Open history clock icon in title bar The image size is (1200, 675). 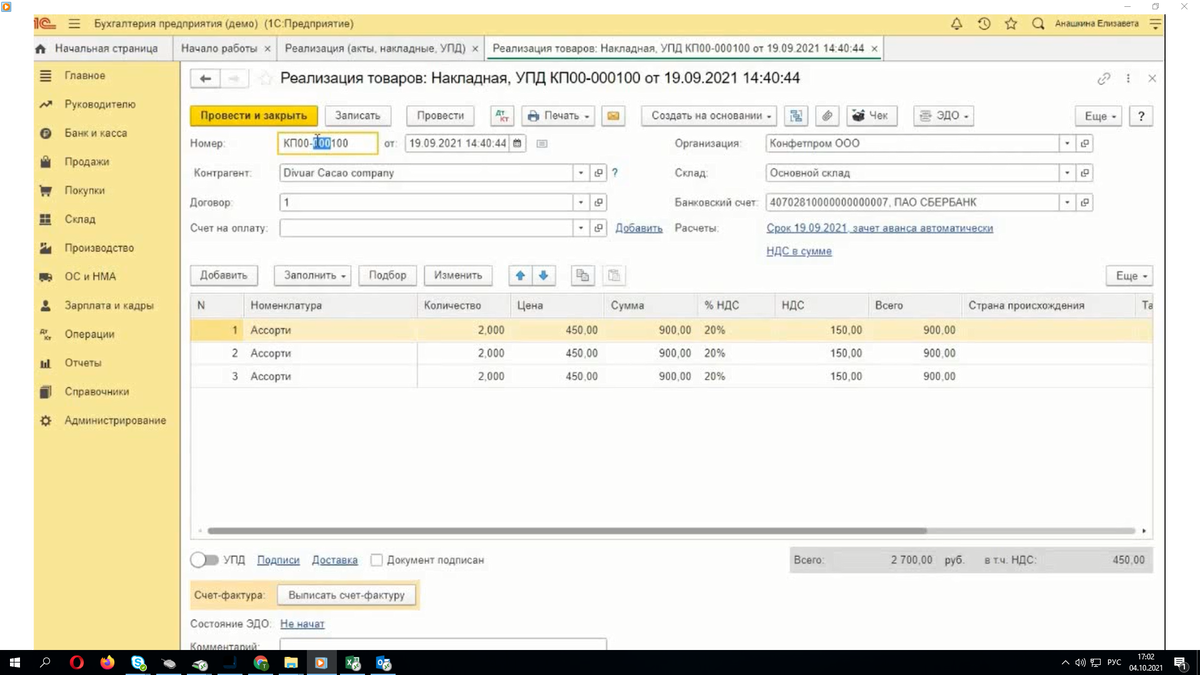click(x=984, y=23)
